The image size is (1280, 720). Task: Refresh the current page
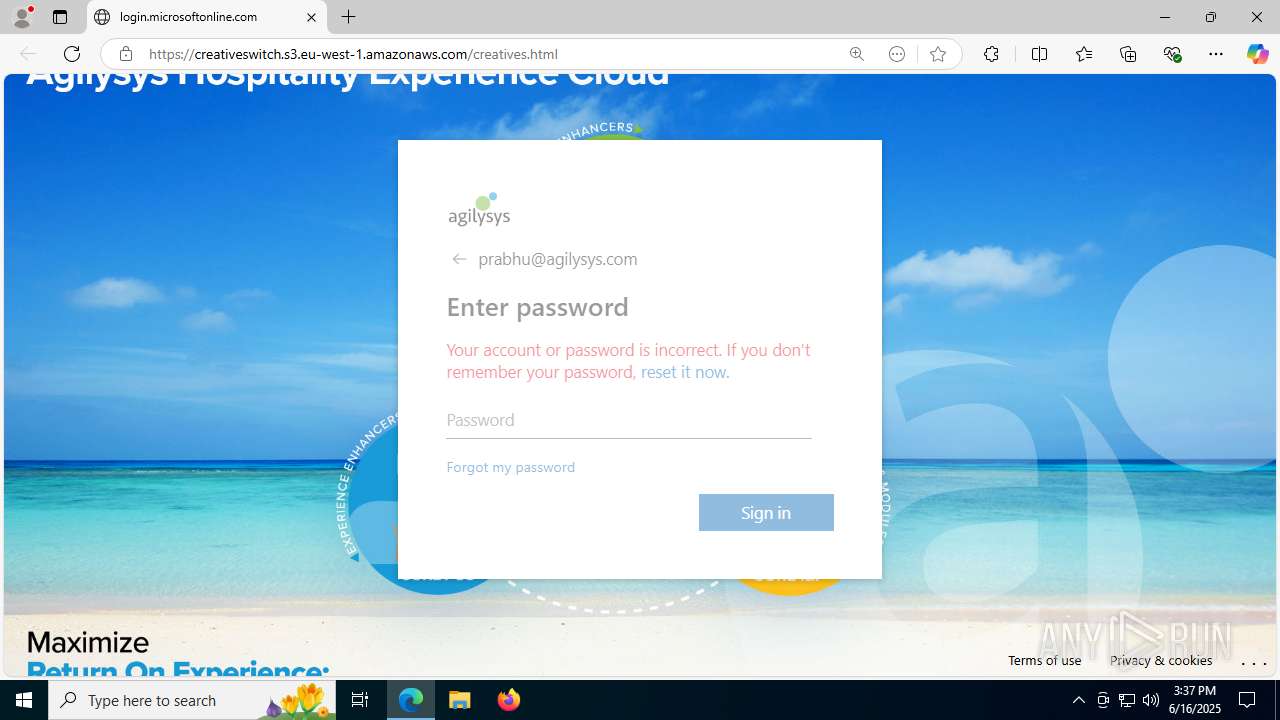[72, 54]
